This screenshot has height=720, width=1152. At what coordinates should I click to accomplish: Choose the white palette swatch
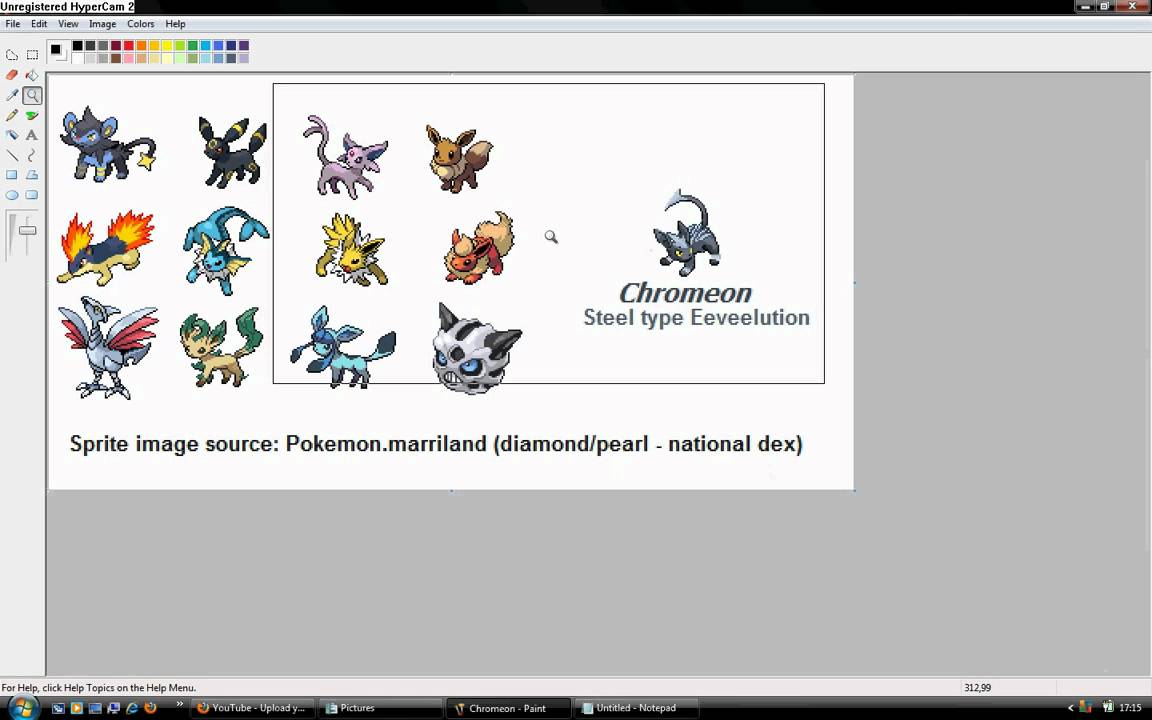(x=77, y=58)
